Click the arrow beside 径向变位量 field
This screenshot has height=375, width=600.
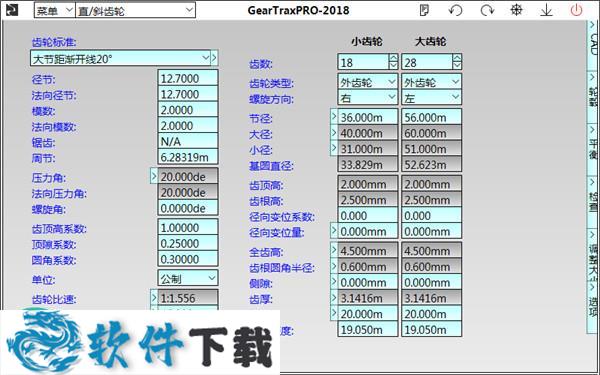tap(334, 231)
